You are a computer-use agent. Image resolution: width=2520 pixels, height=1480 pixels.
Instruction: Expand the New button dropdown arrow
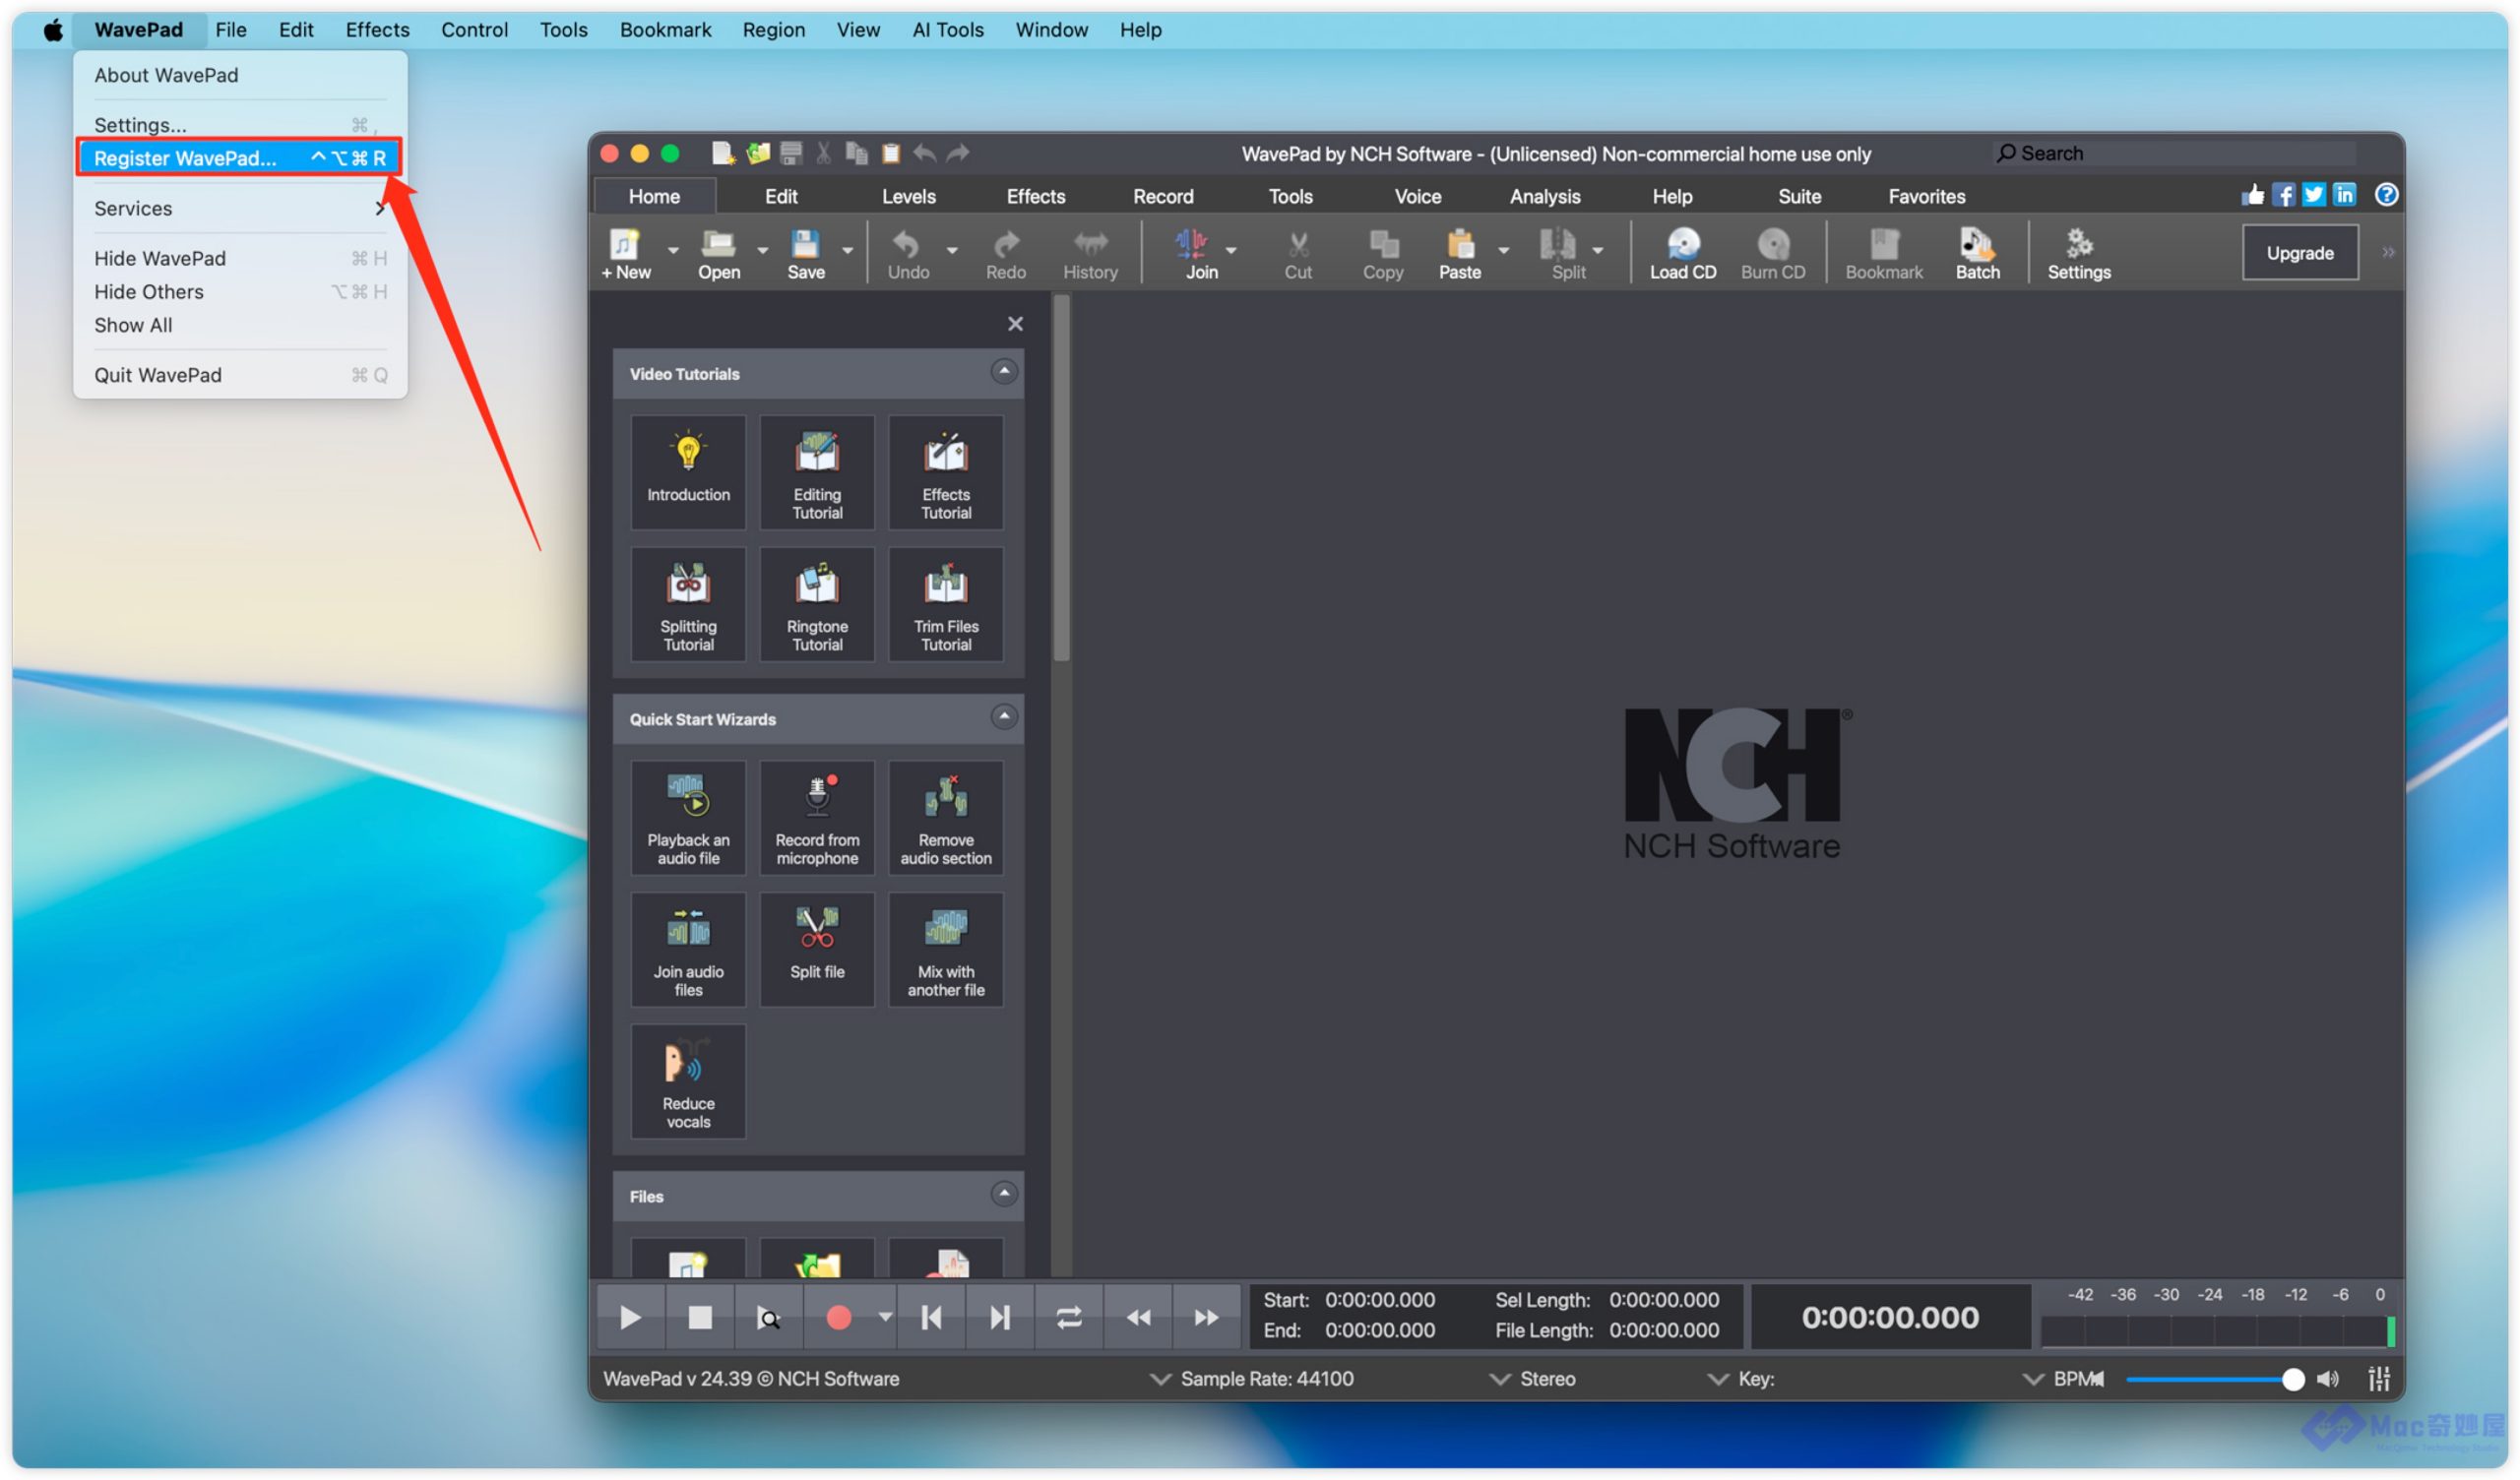[x=673, y=250]
